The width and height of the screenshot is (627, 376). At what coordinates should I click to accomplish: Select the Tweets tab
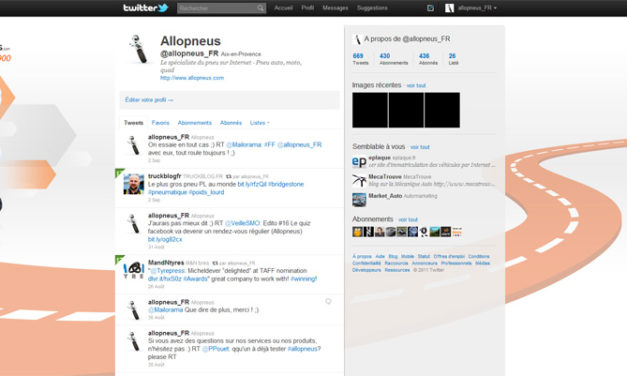134,123
